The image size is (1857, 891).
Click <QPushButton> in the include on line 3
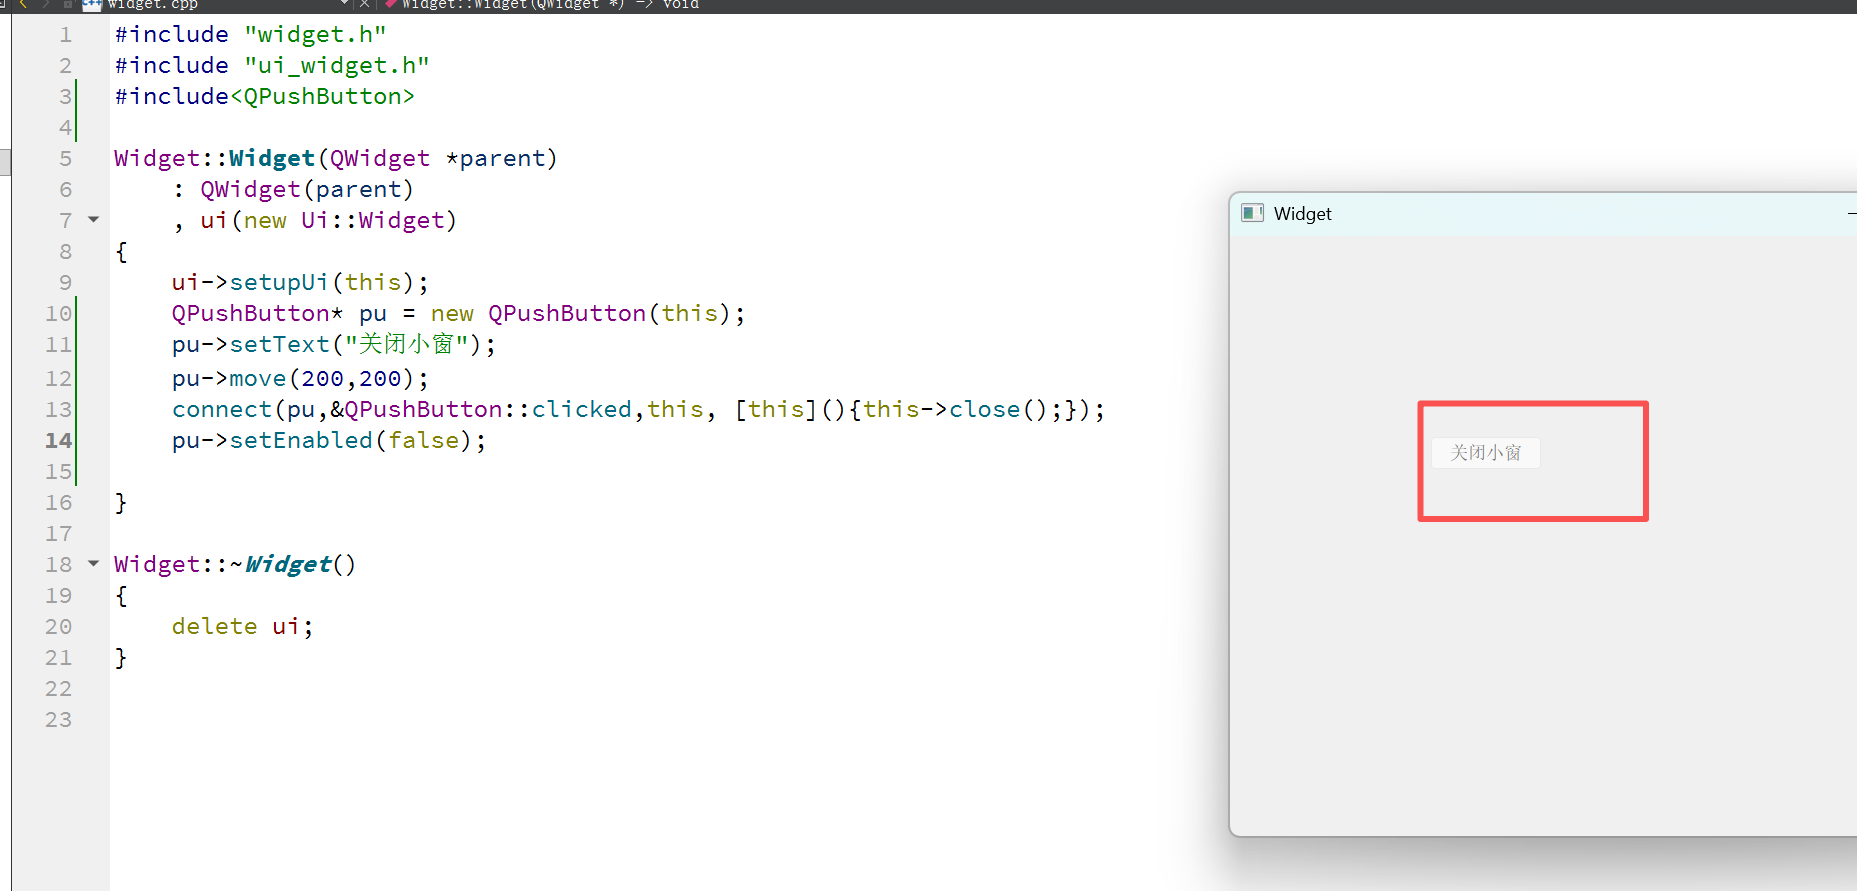click(322, 96)
